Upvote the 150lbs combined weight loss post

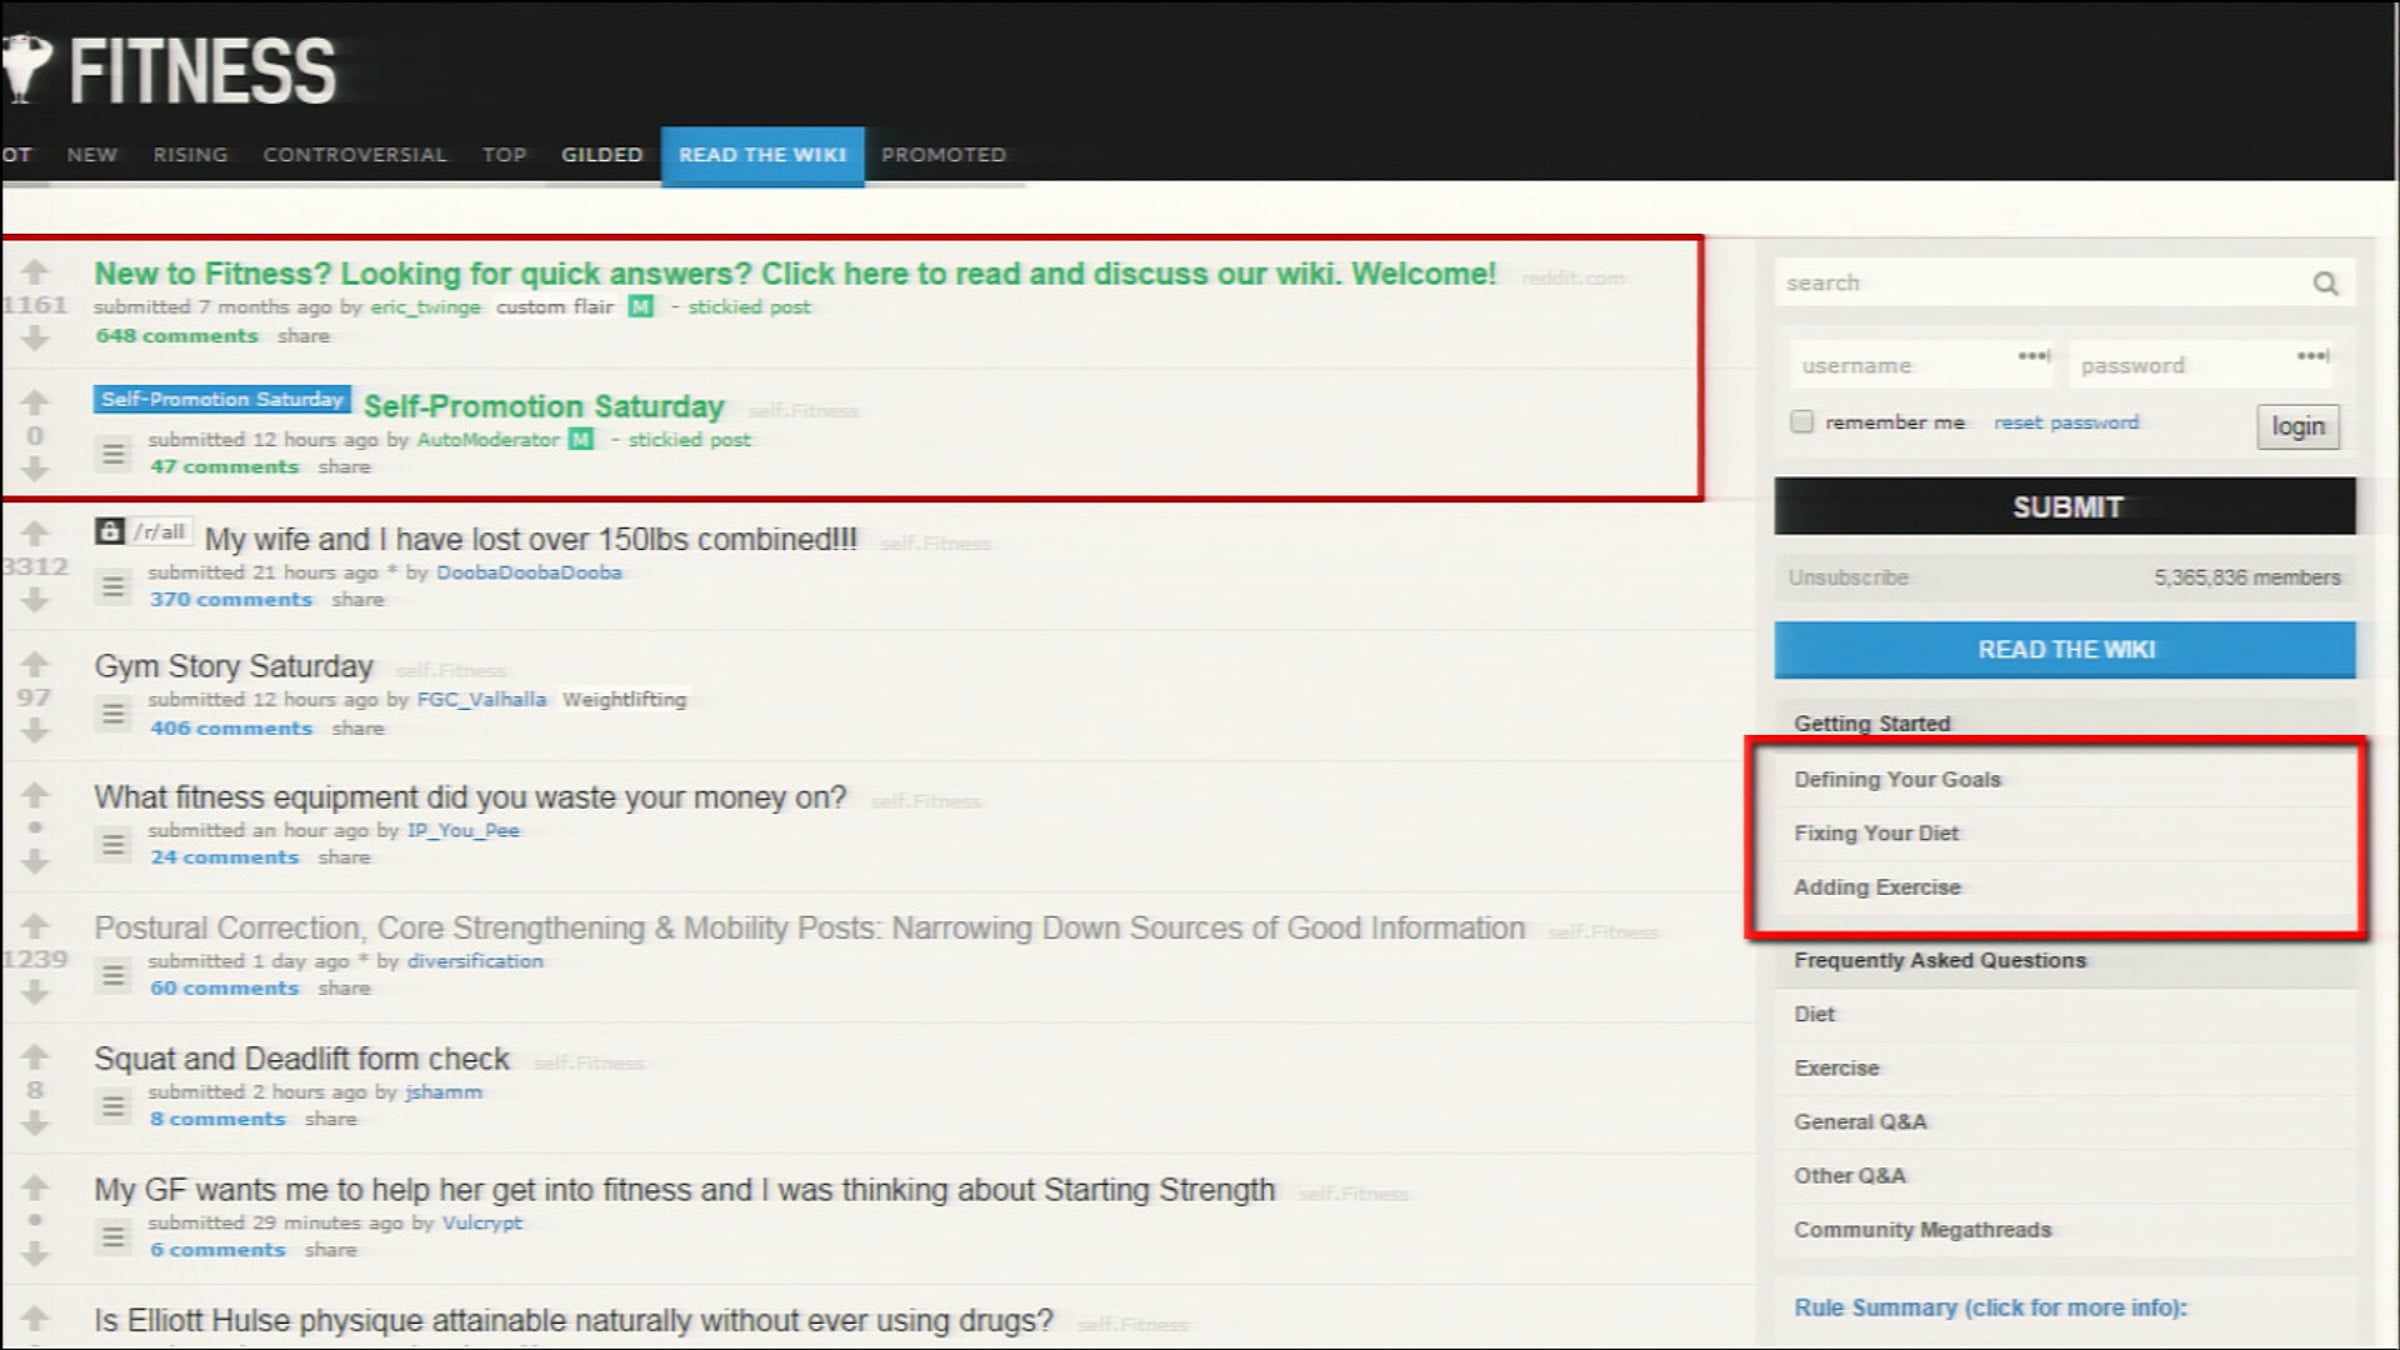[35, 533]
